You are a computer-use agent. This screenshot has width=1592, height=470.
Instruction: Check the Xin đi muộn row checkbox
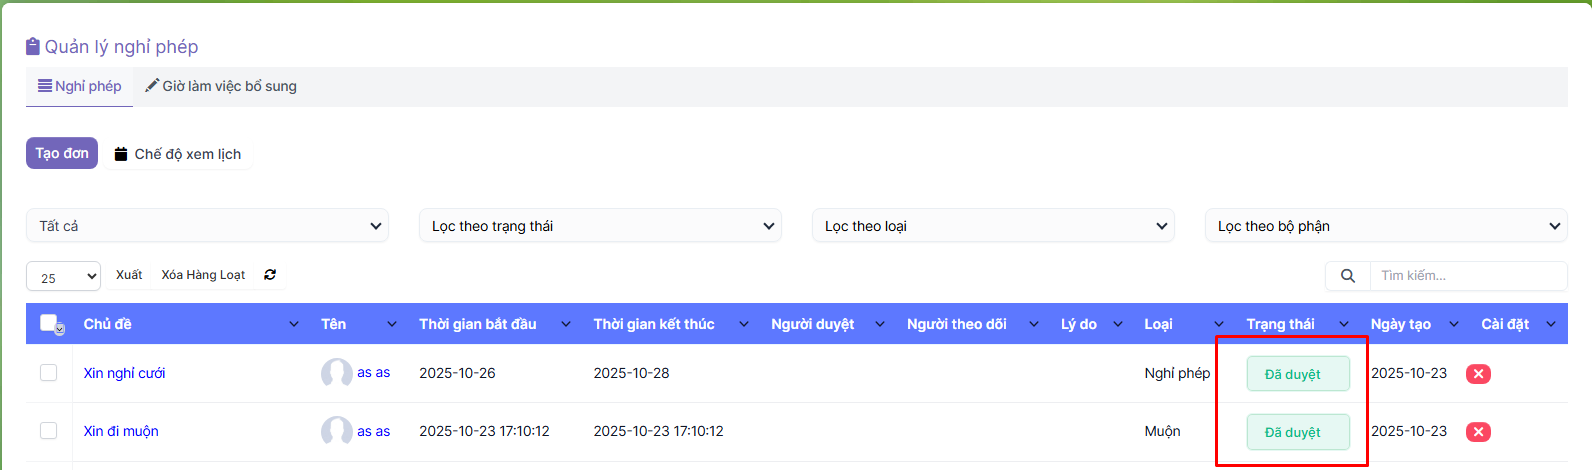pos(49,431)
